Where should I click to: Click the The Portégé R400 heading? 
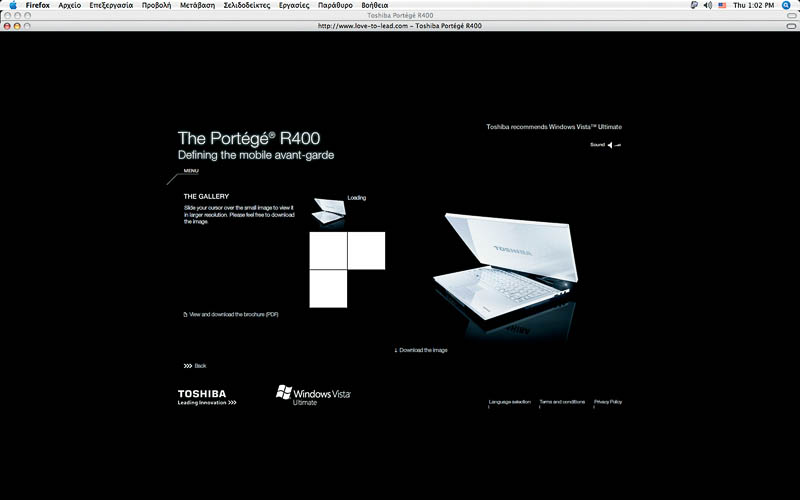coord(249,138)
